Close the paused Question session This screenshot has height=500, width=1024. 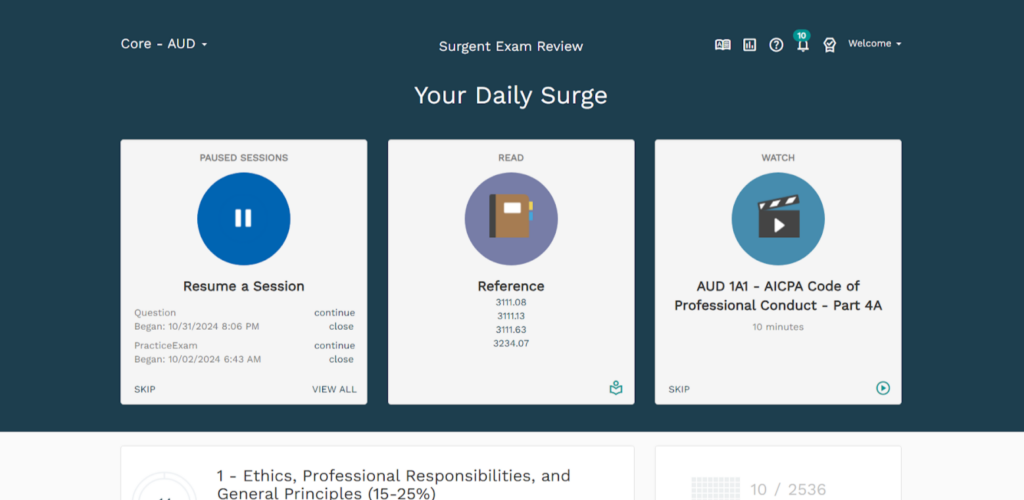(x=341, y=326)
